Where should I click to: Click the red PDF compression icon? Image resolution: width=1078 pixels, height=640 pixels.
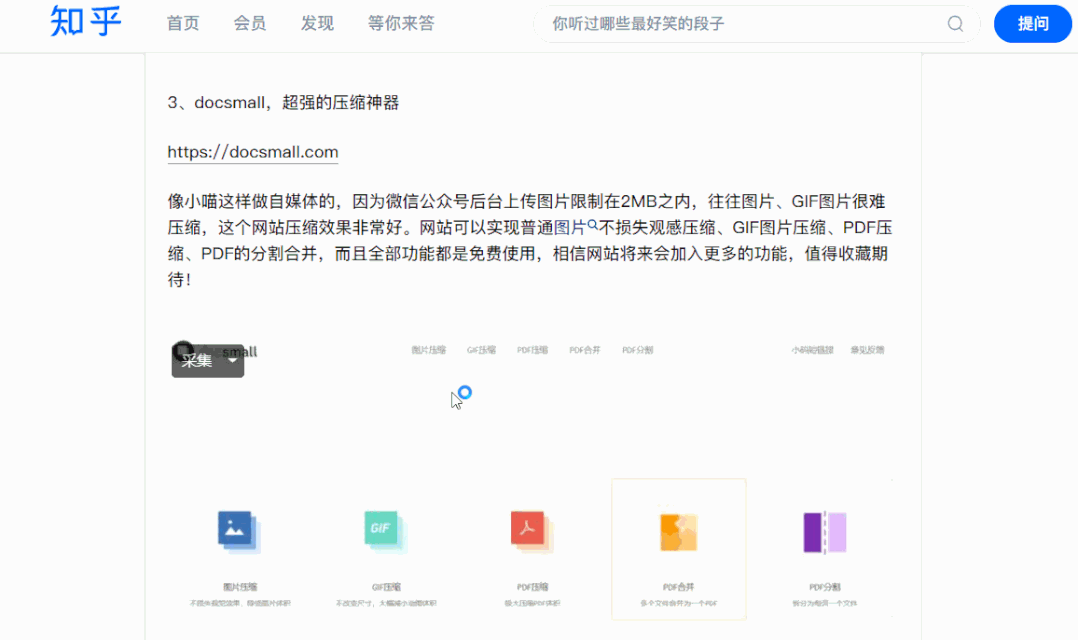531,531
